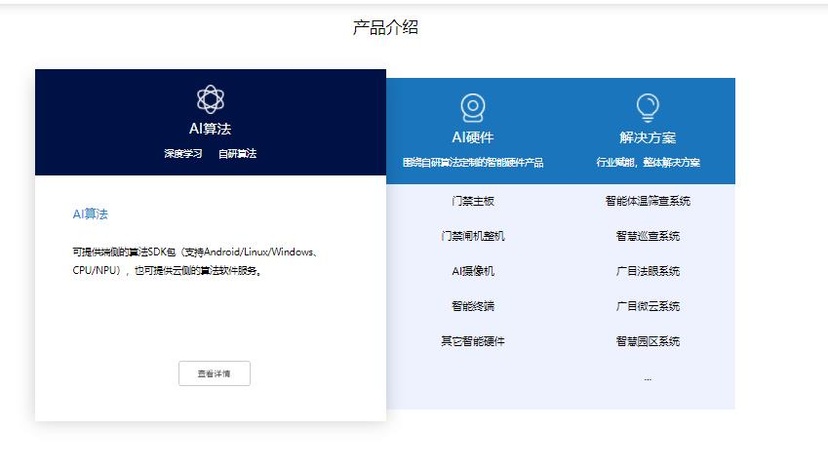Click the 围绕自研算法定制的智能硬件产品 subtitle
The width and height of the screenshot is (828, 466).
[473, 163]
